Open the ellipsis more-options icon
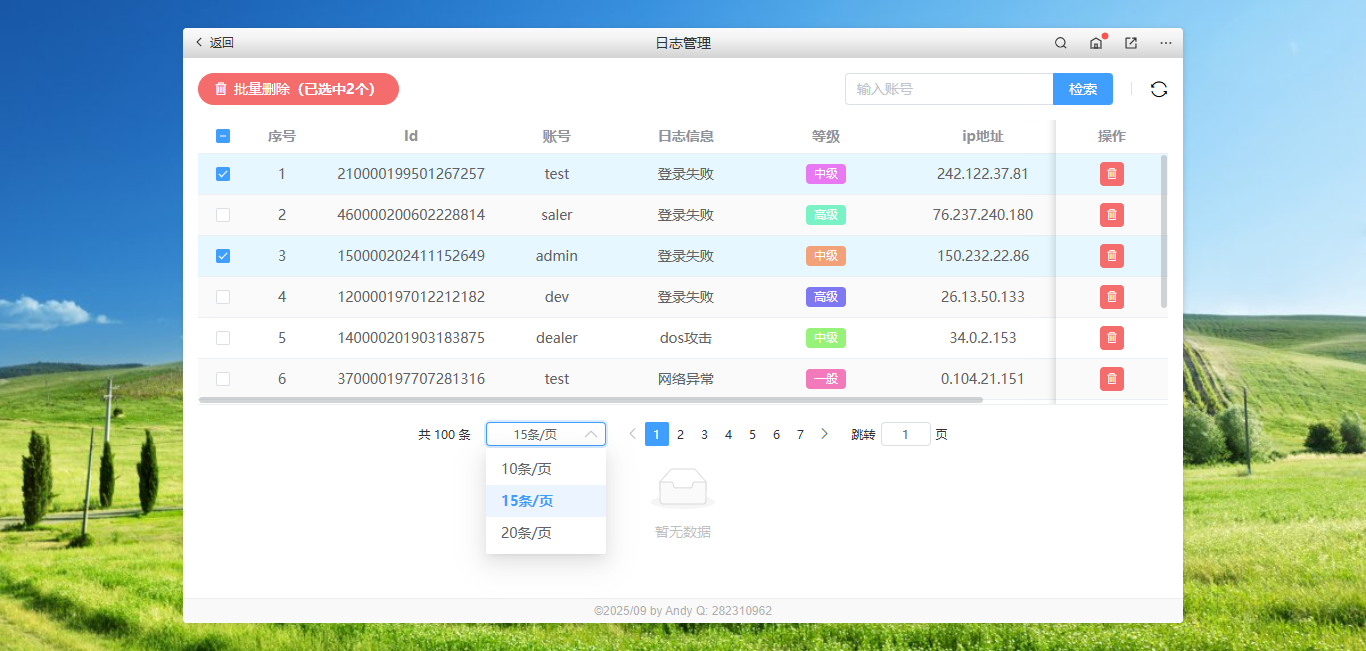The height and width of the screenshot is (651, 1366). click(x=1165, y=43)
